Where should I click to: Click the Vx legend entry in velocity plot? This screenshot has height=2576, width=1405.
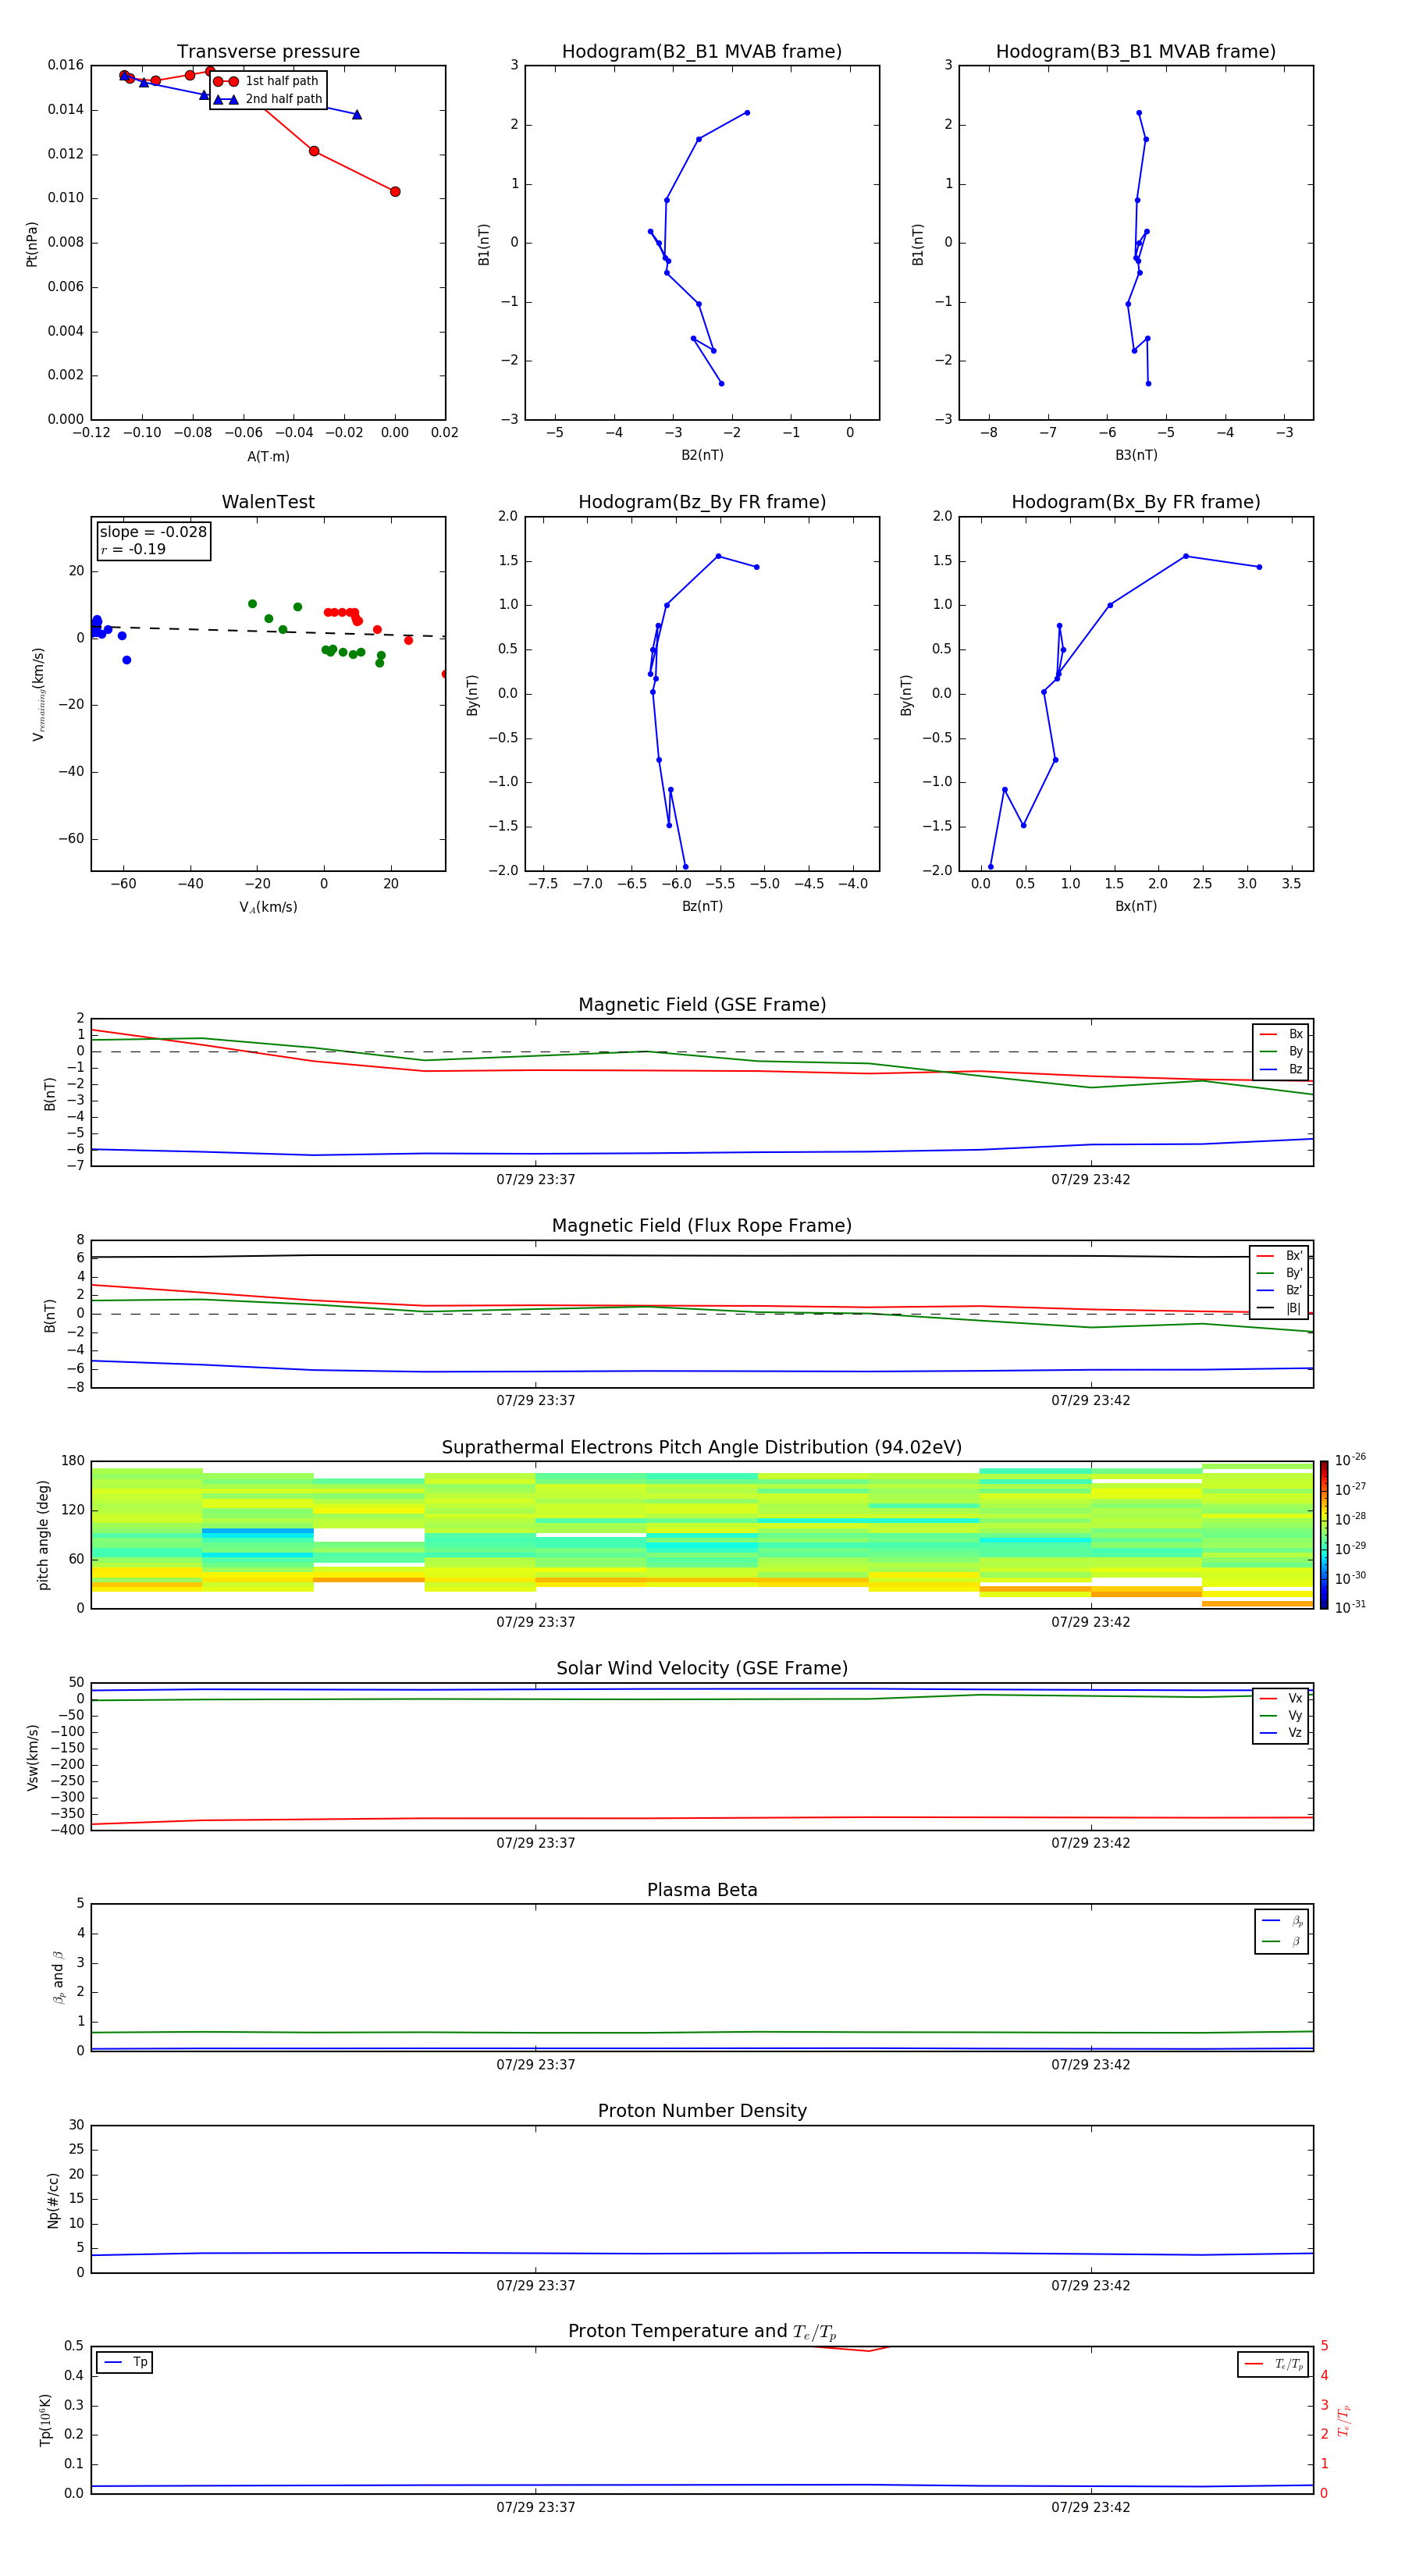1281,1698
